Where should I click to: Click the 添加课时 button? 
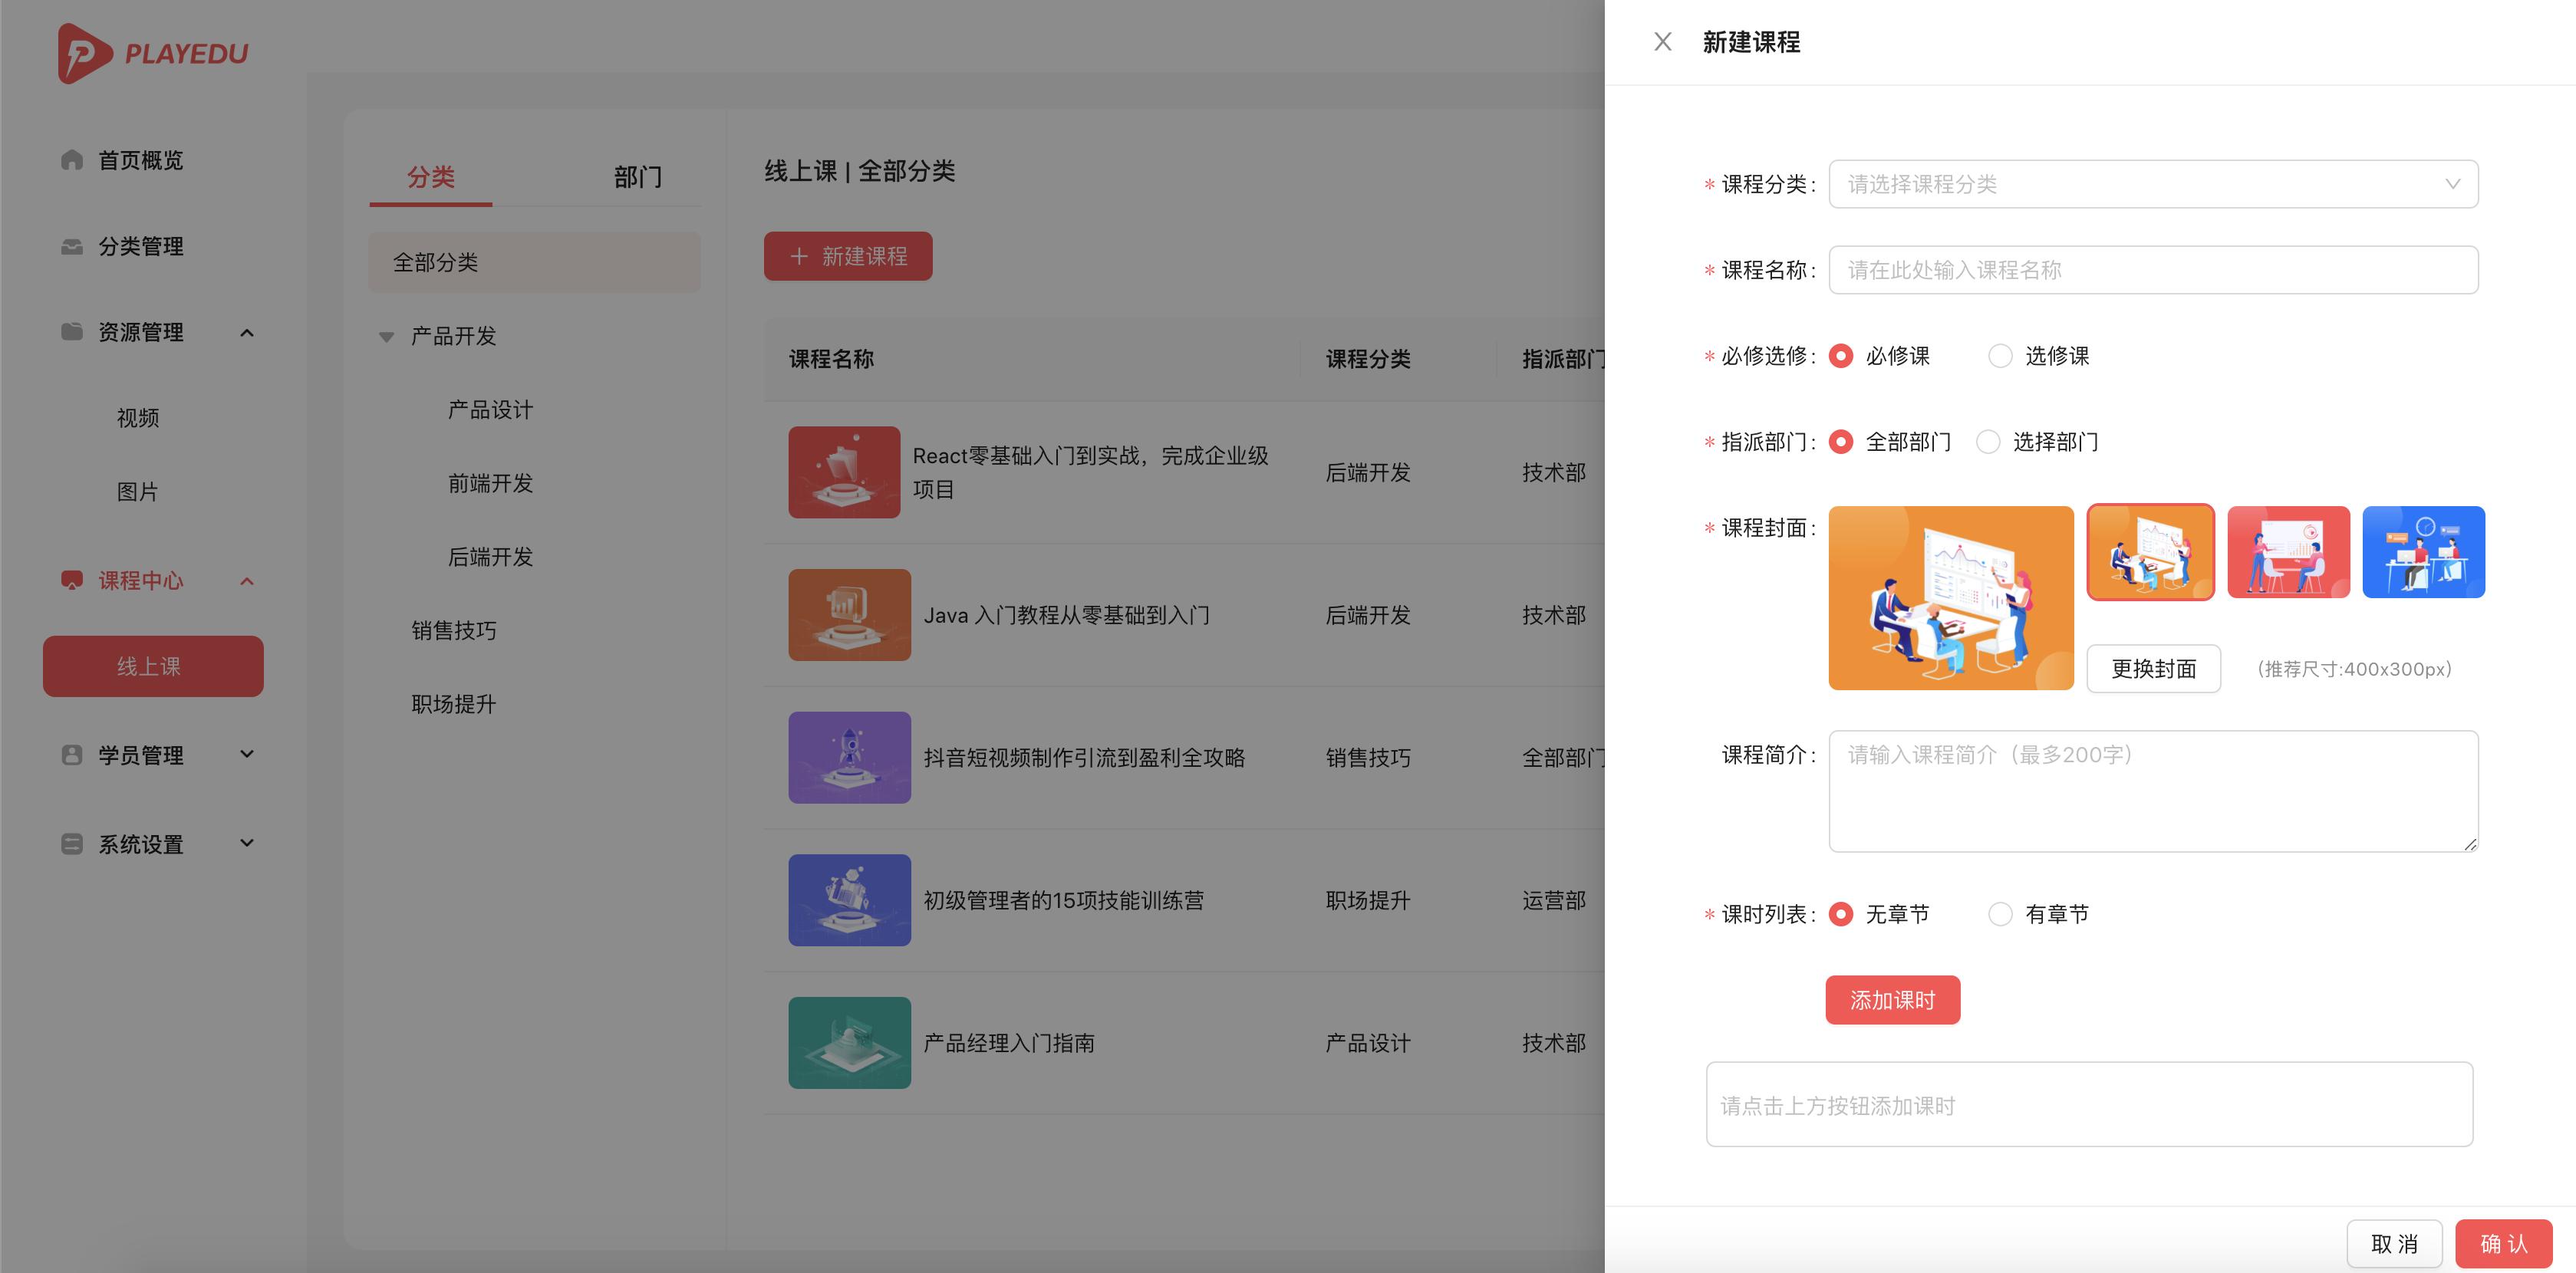[x=1892, y=999]
